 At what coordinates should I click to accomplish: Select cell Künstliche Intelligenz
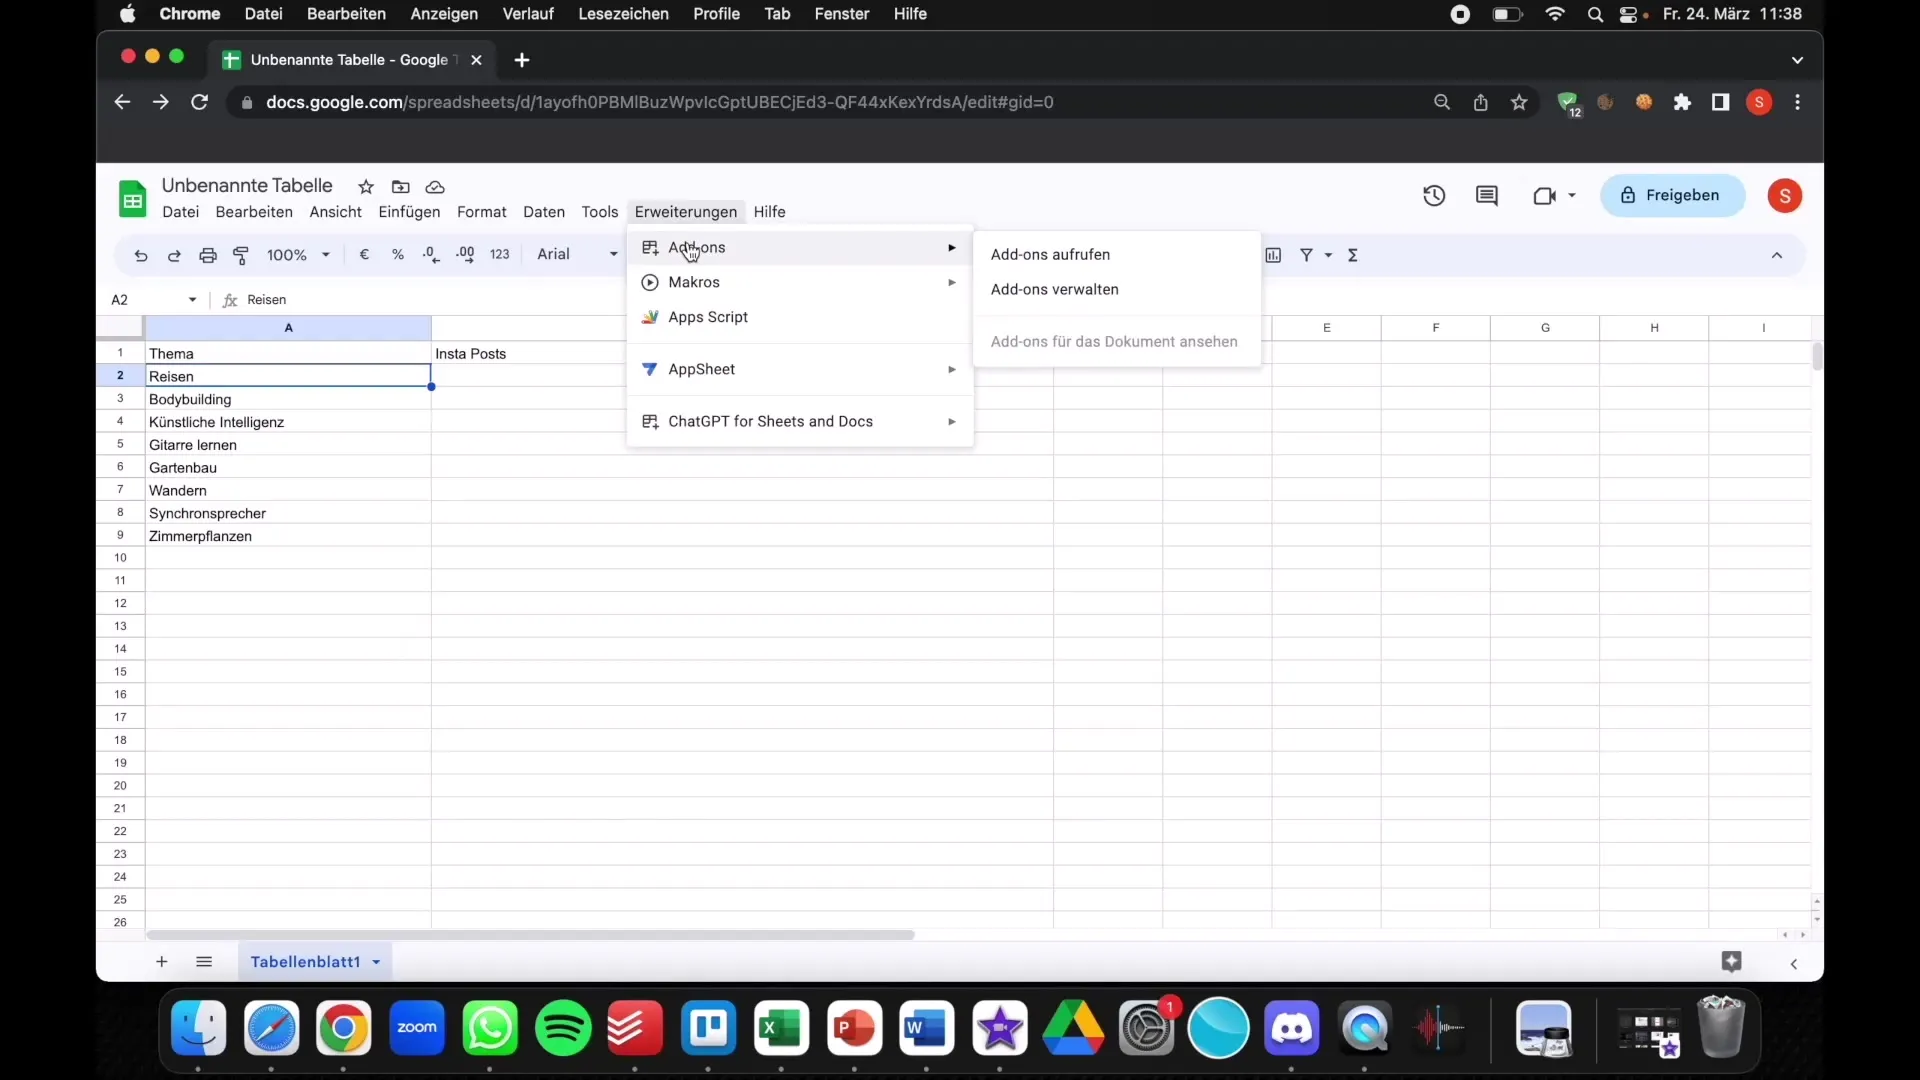tap(288, 423)
